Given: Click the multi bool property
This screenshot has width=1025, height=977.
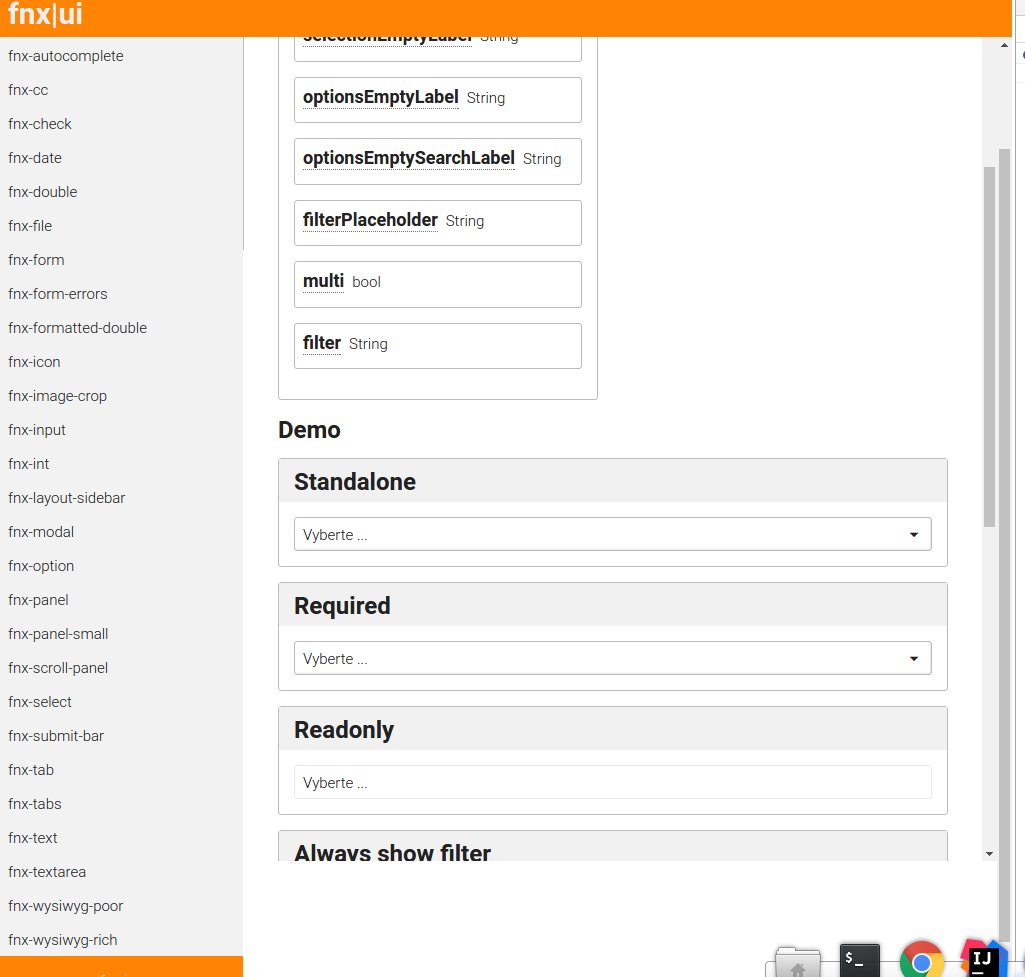Looking at the screenshot, I should (437, 284).
